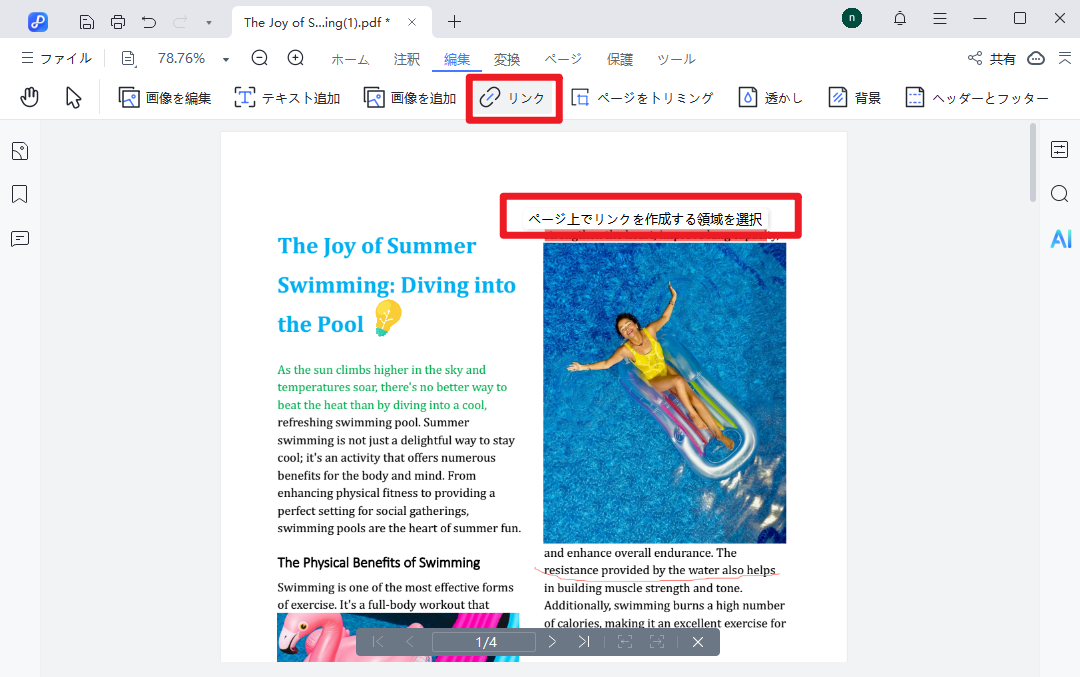The height and width of the screenshot is (677, 1080).
Task: Switch to the 変換 tab
Action: 507,59
